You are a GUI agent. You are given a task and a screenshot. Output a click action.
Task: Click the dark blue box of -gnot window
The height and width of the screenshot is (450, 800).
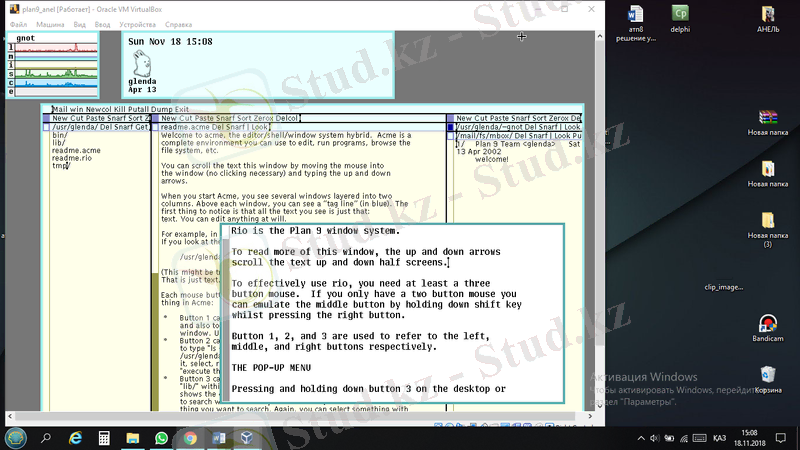(x=451, y=127)
